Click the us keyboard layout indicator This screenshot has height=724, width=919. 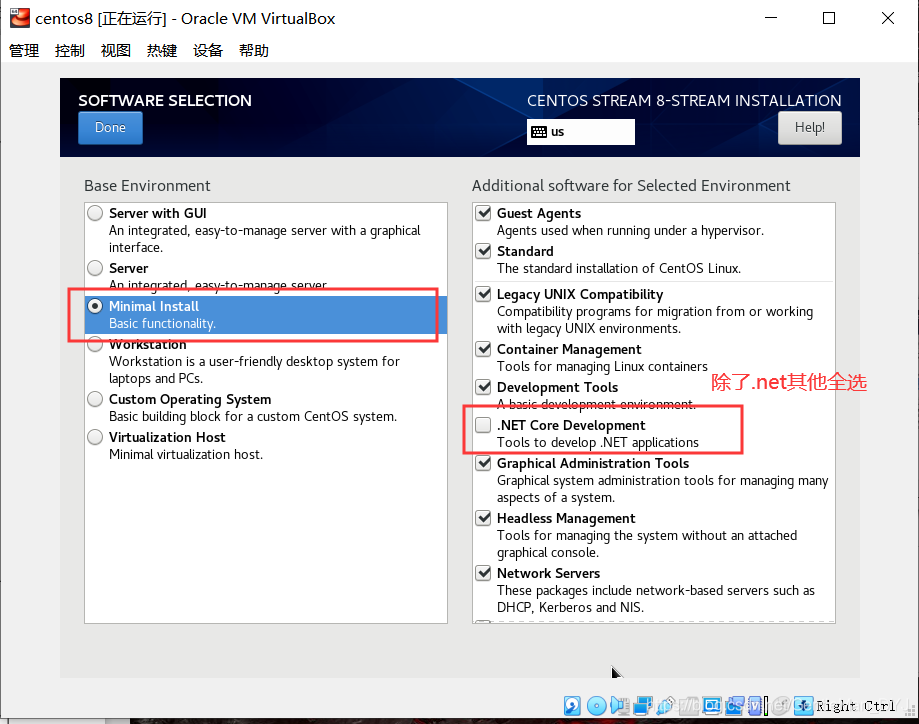(580, 132)
